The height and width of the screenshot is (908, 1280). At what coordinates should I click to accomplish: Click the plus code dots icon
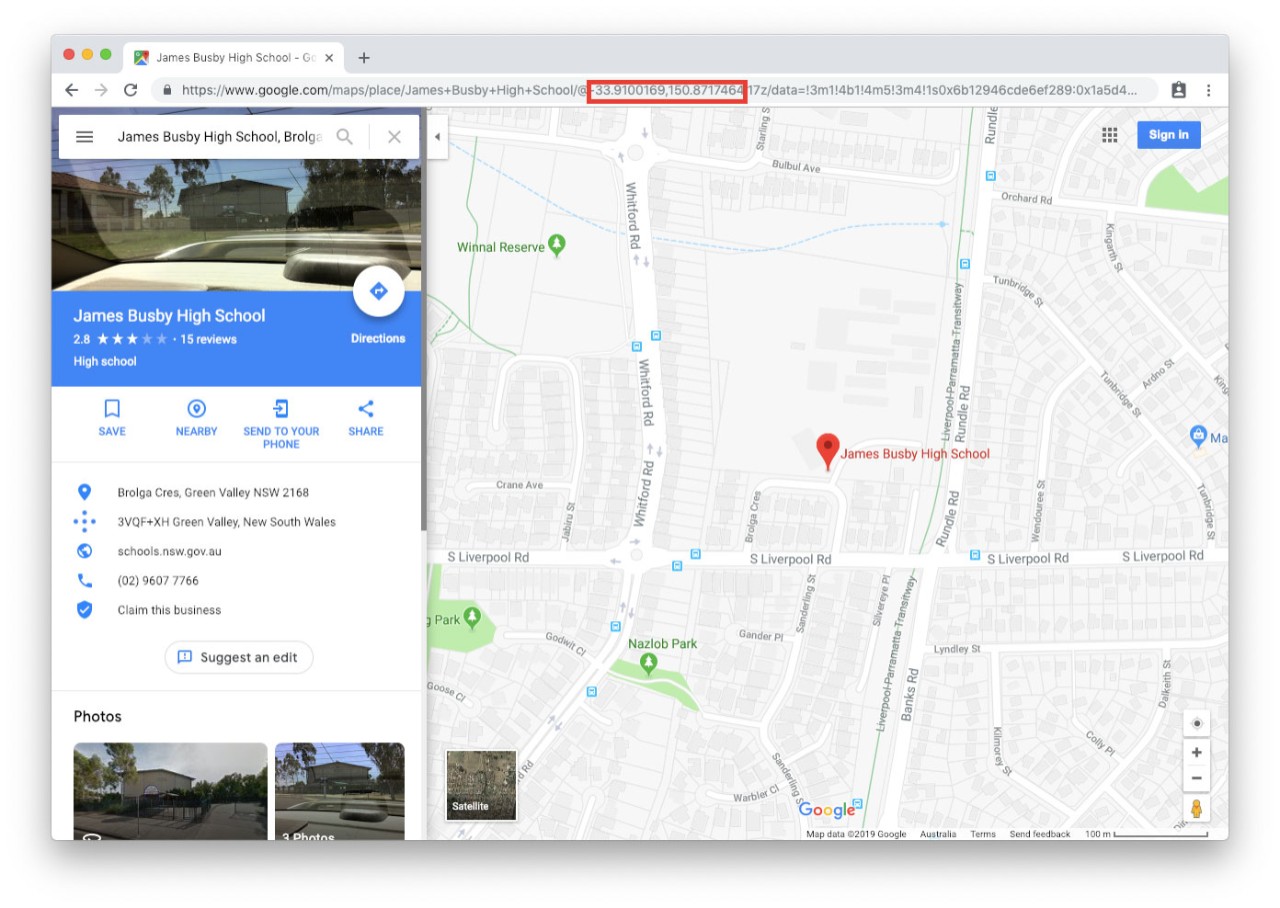pos(85,521)
